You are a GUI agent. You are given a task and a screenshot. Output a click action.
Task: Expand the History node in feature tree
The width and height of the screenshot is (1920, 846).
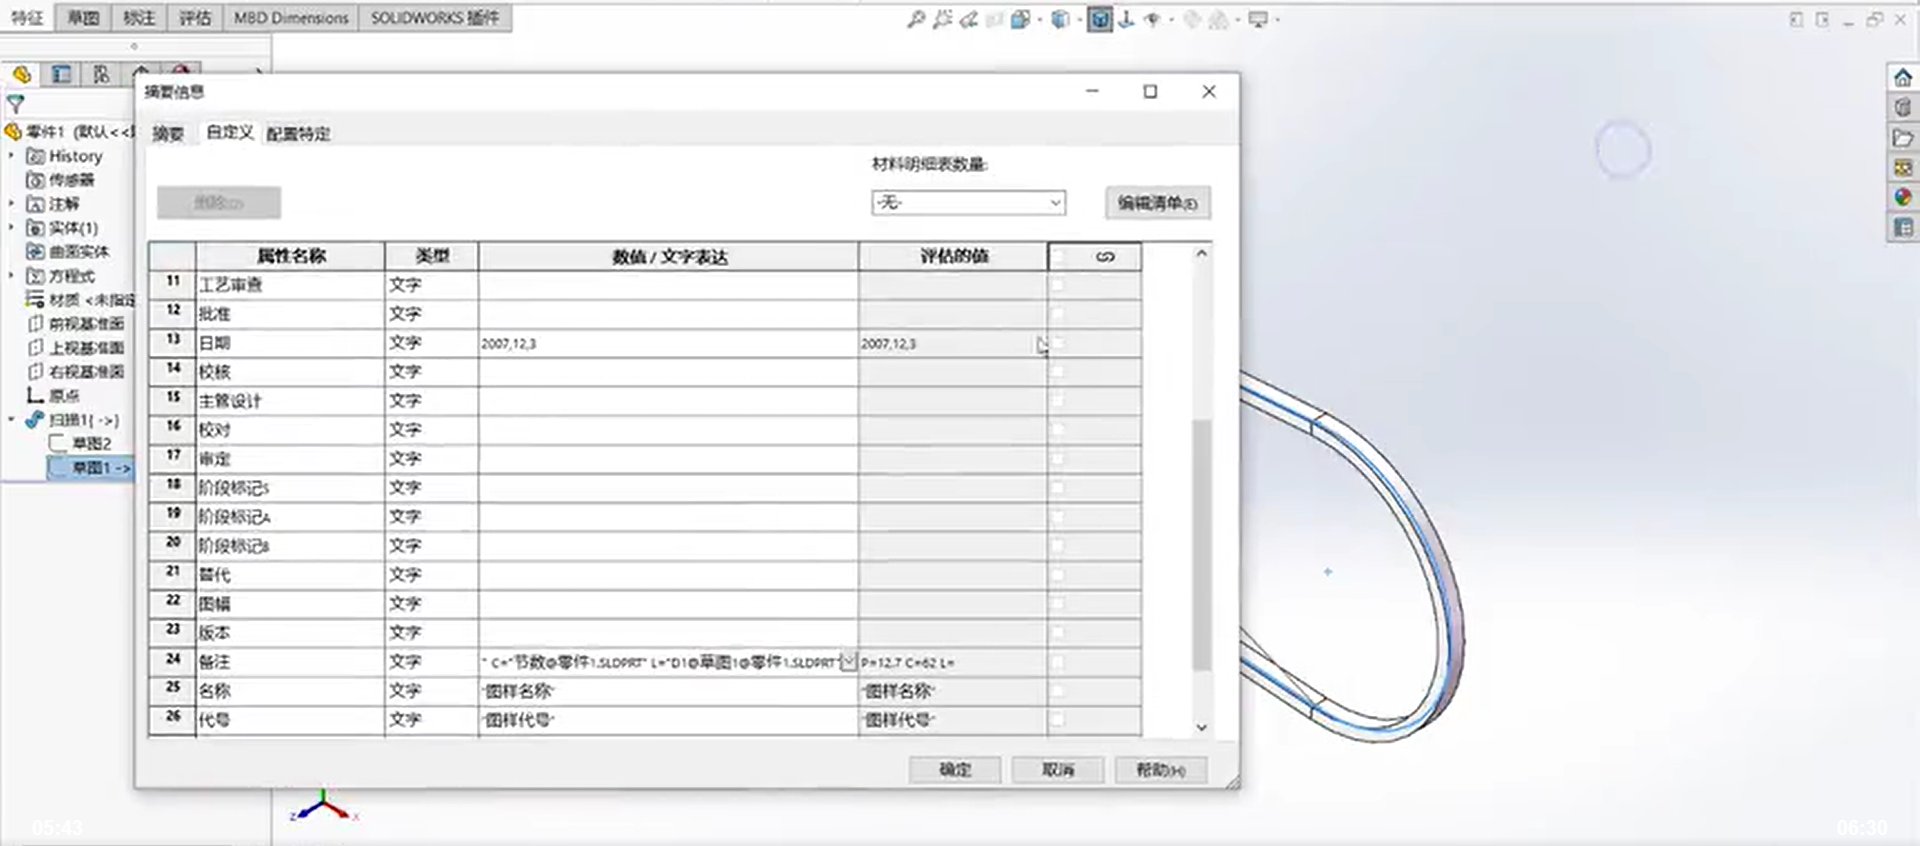coord(12,156)
